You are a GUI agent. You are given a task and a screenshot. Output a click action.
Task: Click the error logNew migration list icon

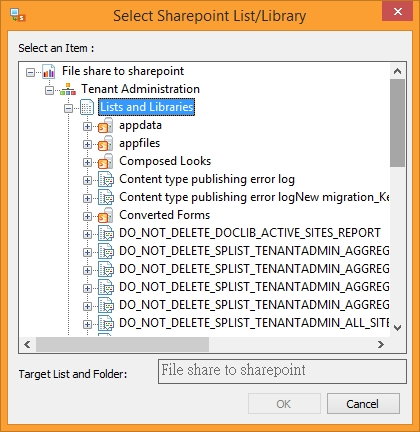pos(106,198)
